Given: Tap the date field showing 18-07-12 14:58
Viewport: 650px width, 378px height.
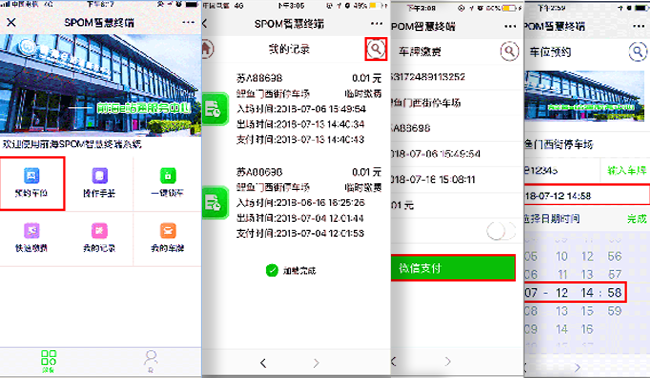Looking at the screenshot, I should coord(587,196).
